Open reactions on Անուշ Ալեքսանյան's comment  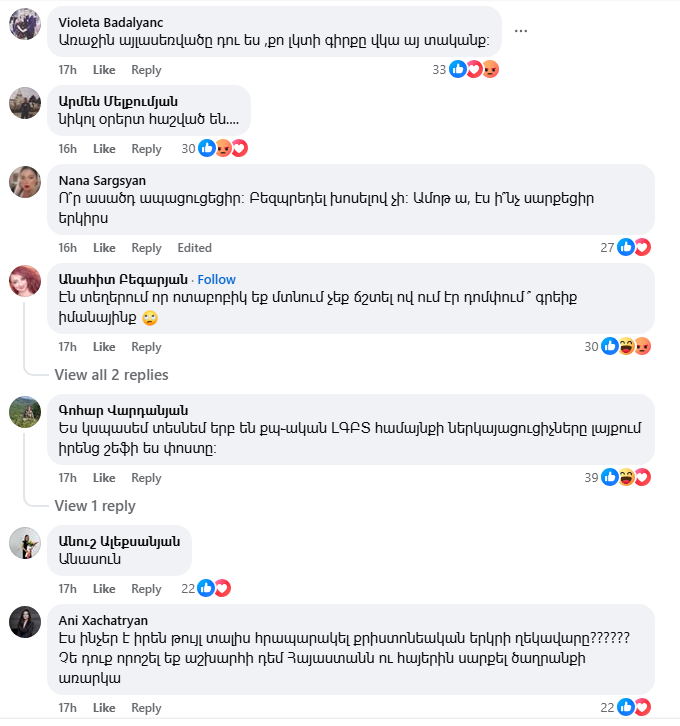[x=214, y=588]
